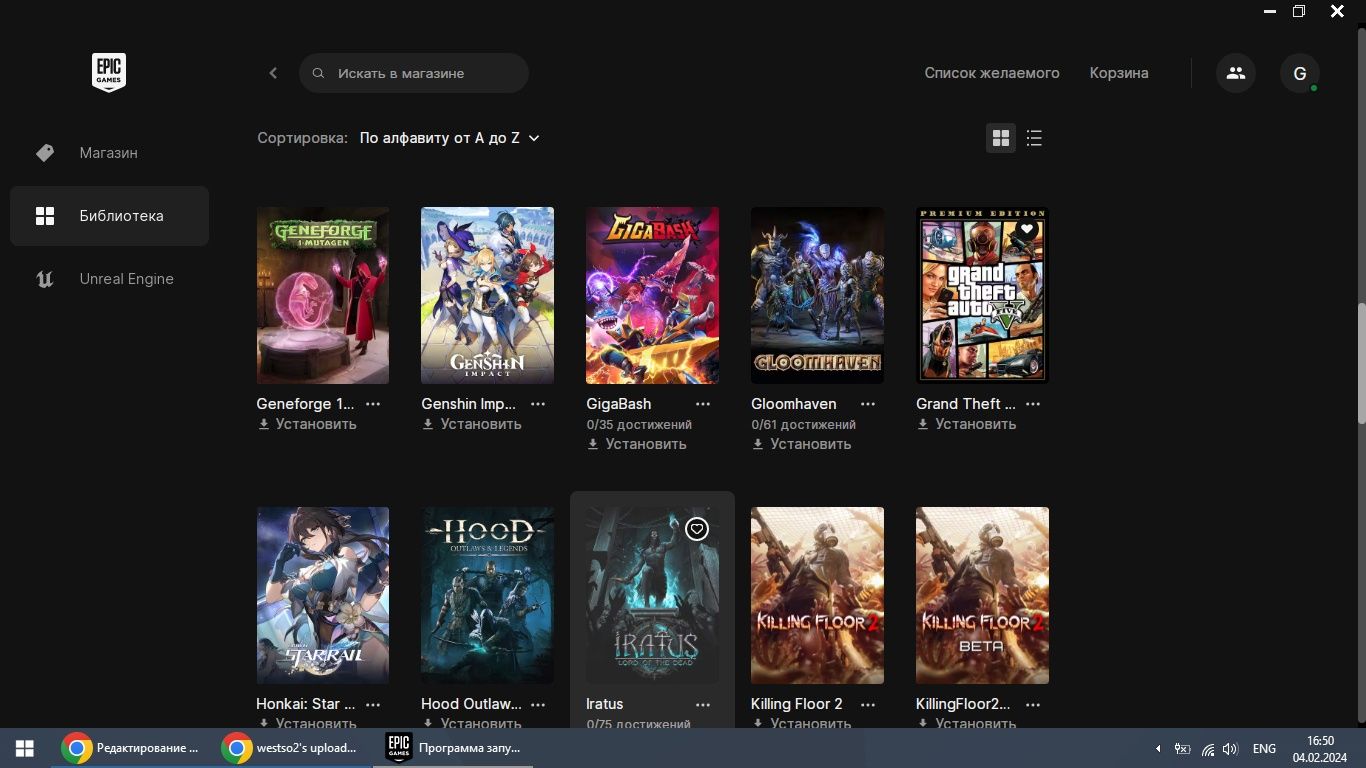The height and width of the screenshot is (768, 1366).
Task: Open Honkai: Star Rail cover
Action: 323,595
